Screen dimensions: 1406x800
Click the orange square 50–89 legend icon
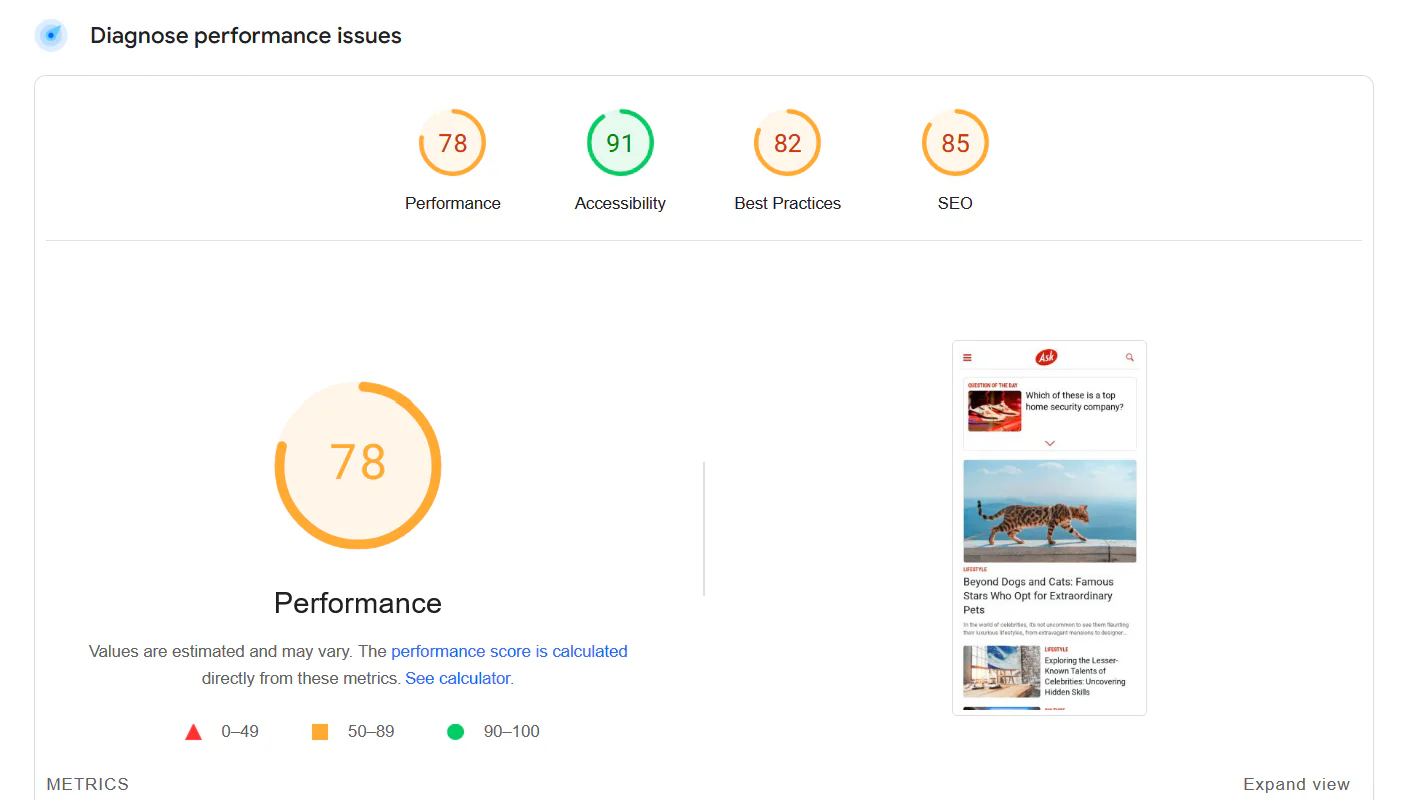point(320,732)
